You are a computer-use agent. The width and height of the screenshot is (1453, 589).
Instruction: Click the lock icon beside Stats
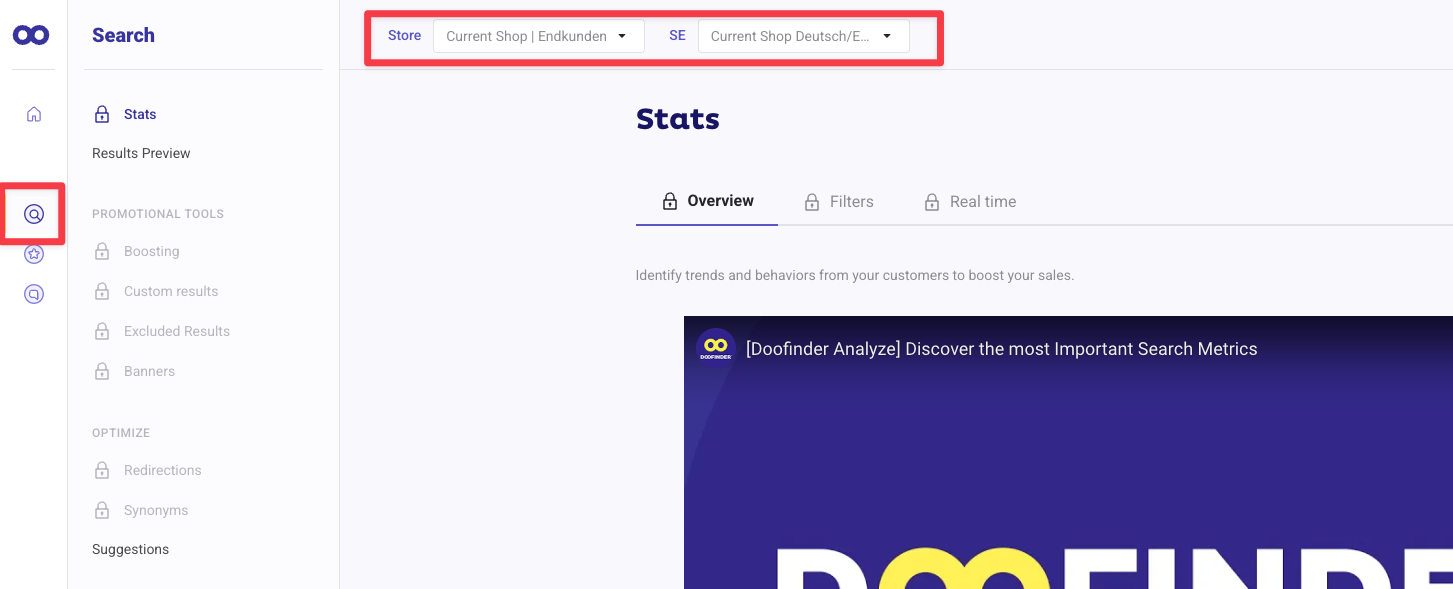click(102, 114)
